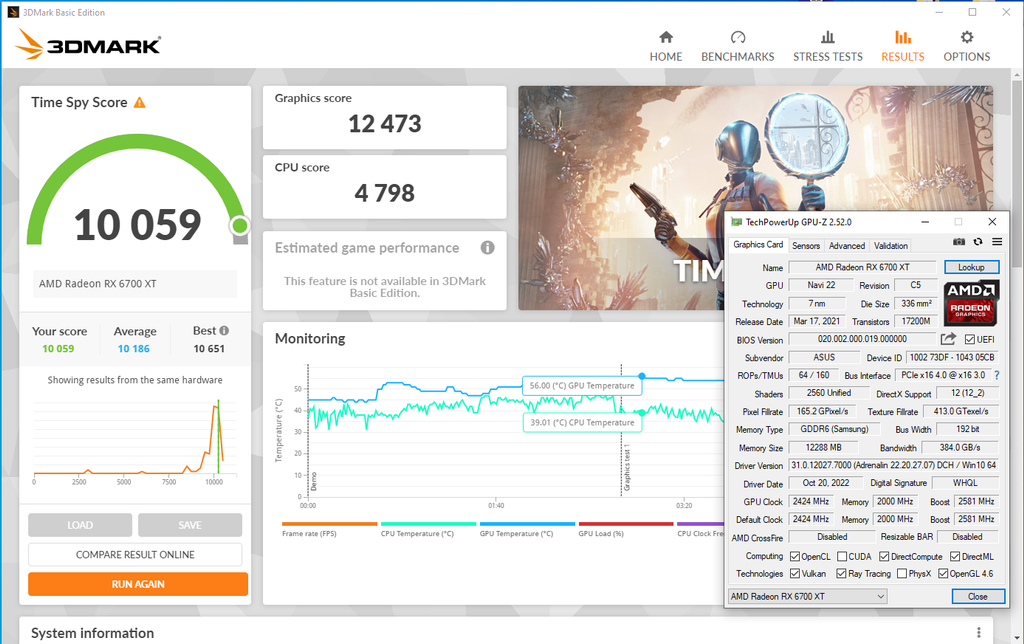Click the Time Spy Score warning triangle

click(140, 103)
